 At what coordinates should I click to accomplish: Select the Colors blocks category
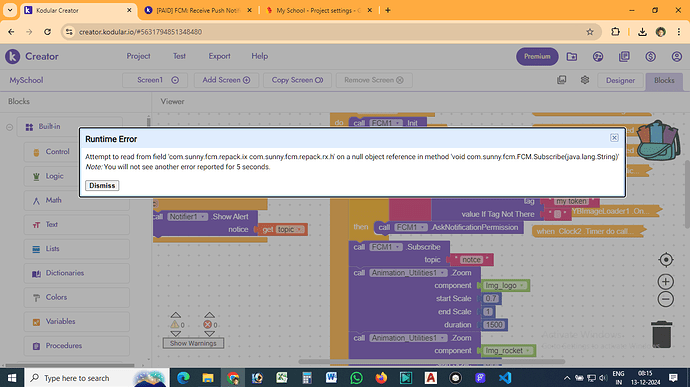pos(77,297)
